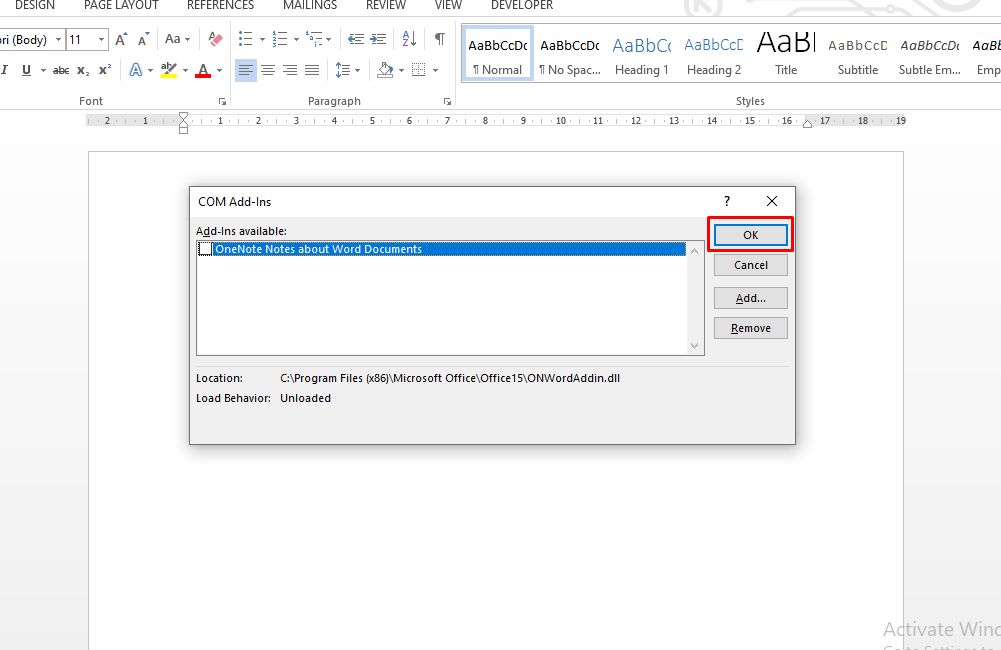The height and width of the screenshot is (650, 1001).
Task: Open the Text Highlight Color dropdown
Action: 184,70
